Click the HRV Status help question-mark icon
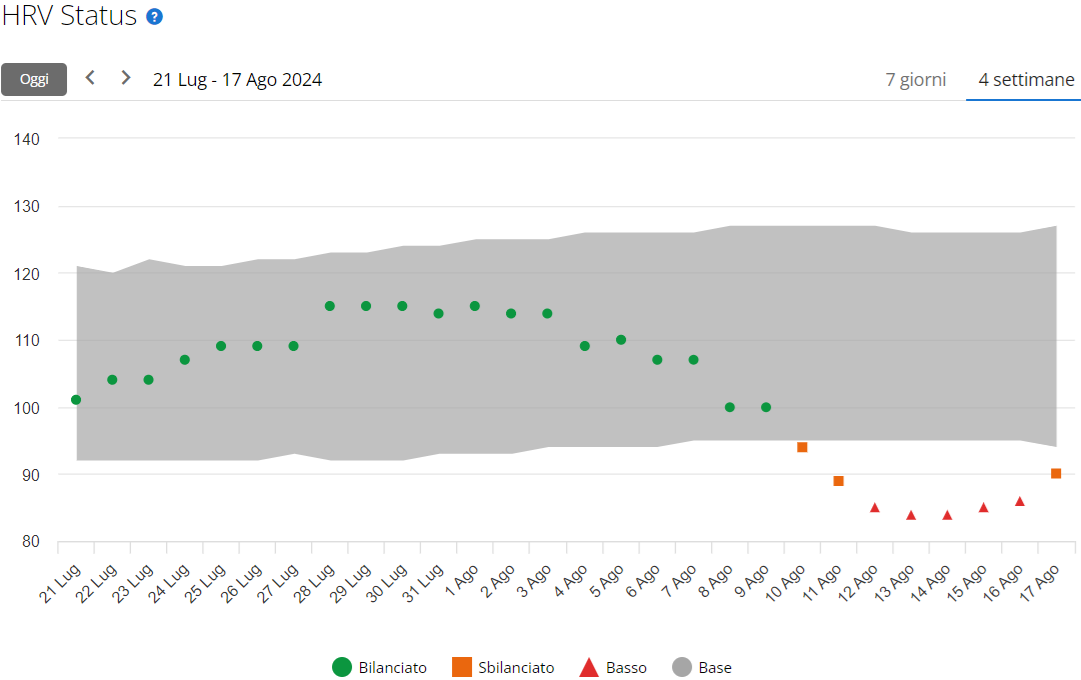This screenshot has width=1081, height=680. (154, 17)
